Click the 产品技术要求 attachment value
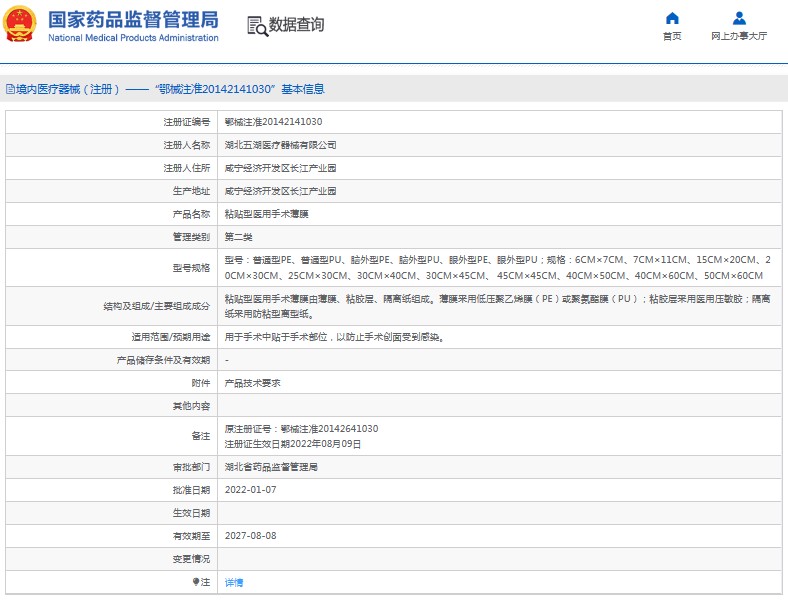The width and height of the screenshot is (788, 602). tap(252, 383)
